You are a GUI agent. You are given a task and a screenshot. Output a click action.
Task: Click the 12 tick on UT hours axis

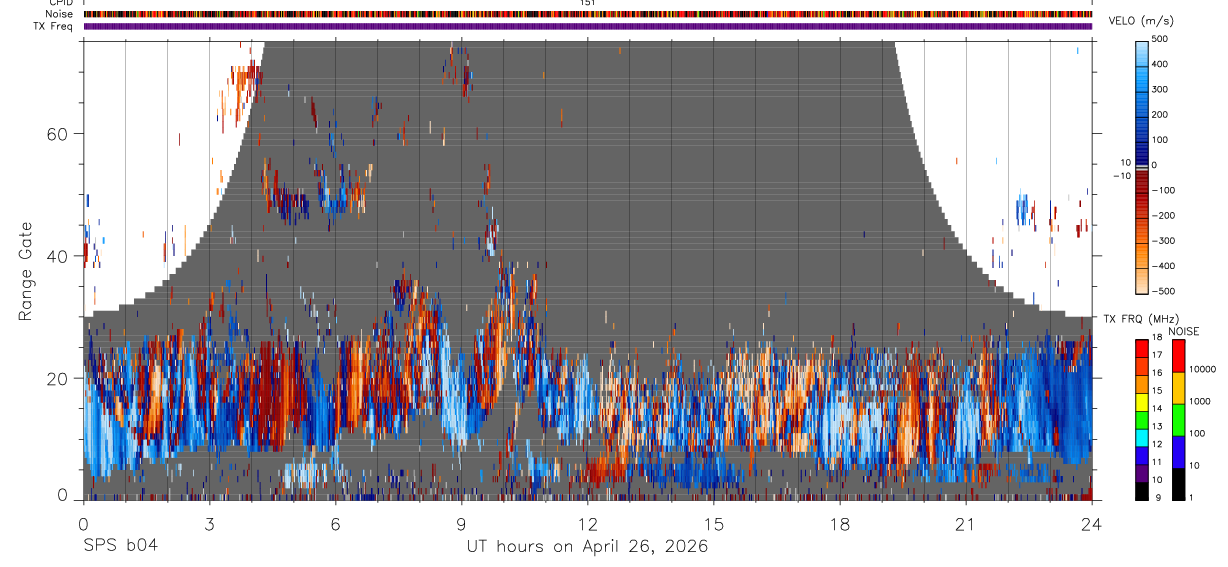587,523
